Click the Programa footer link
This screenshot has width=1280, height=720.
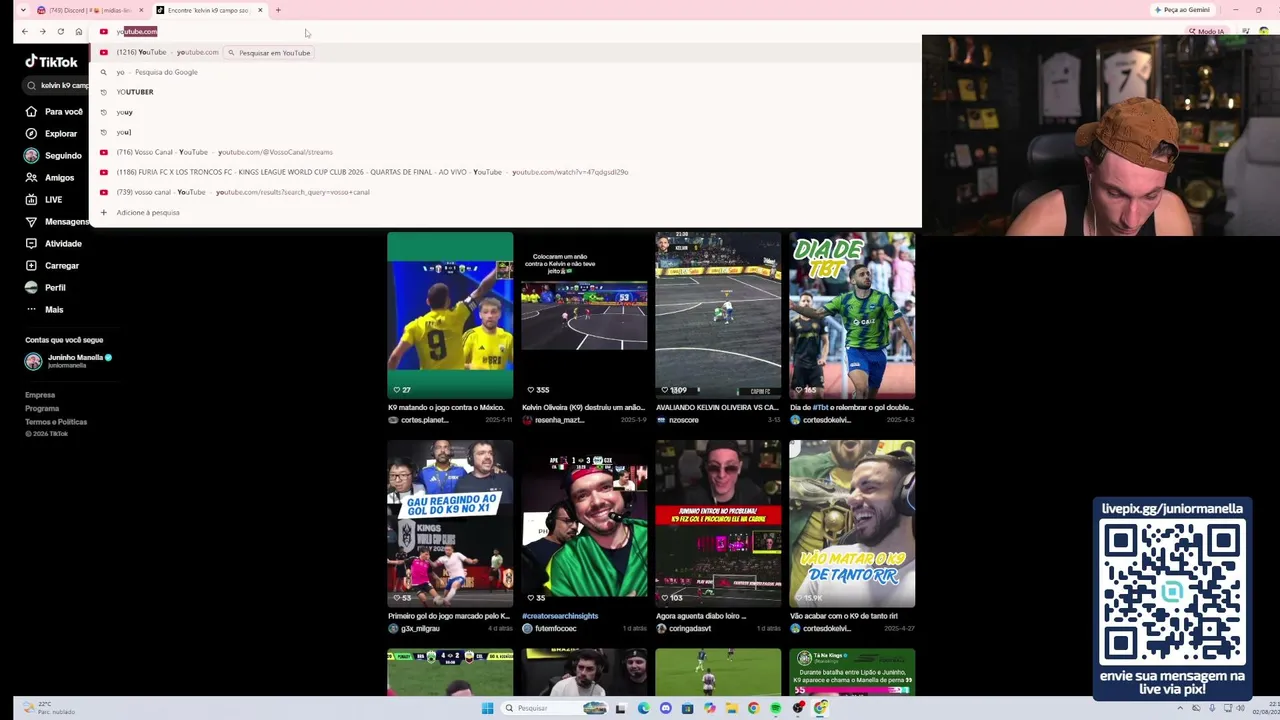coord(42,408)
